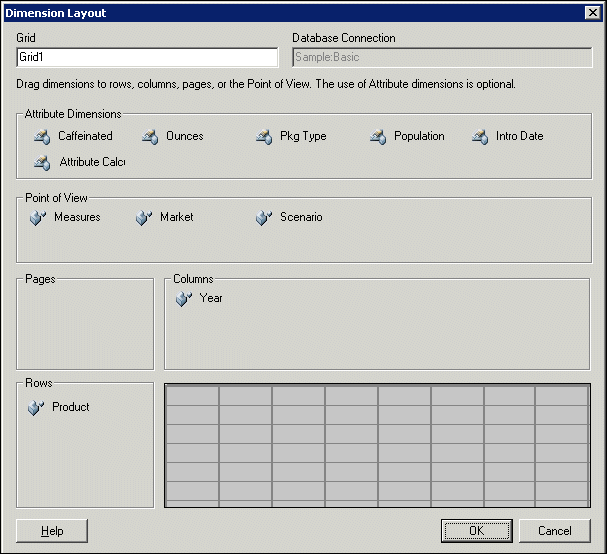Click the Intro Date attribute icon
This screenshot has width=607, height=554.
[480, 137]
